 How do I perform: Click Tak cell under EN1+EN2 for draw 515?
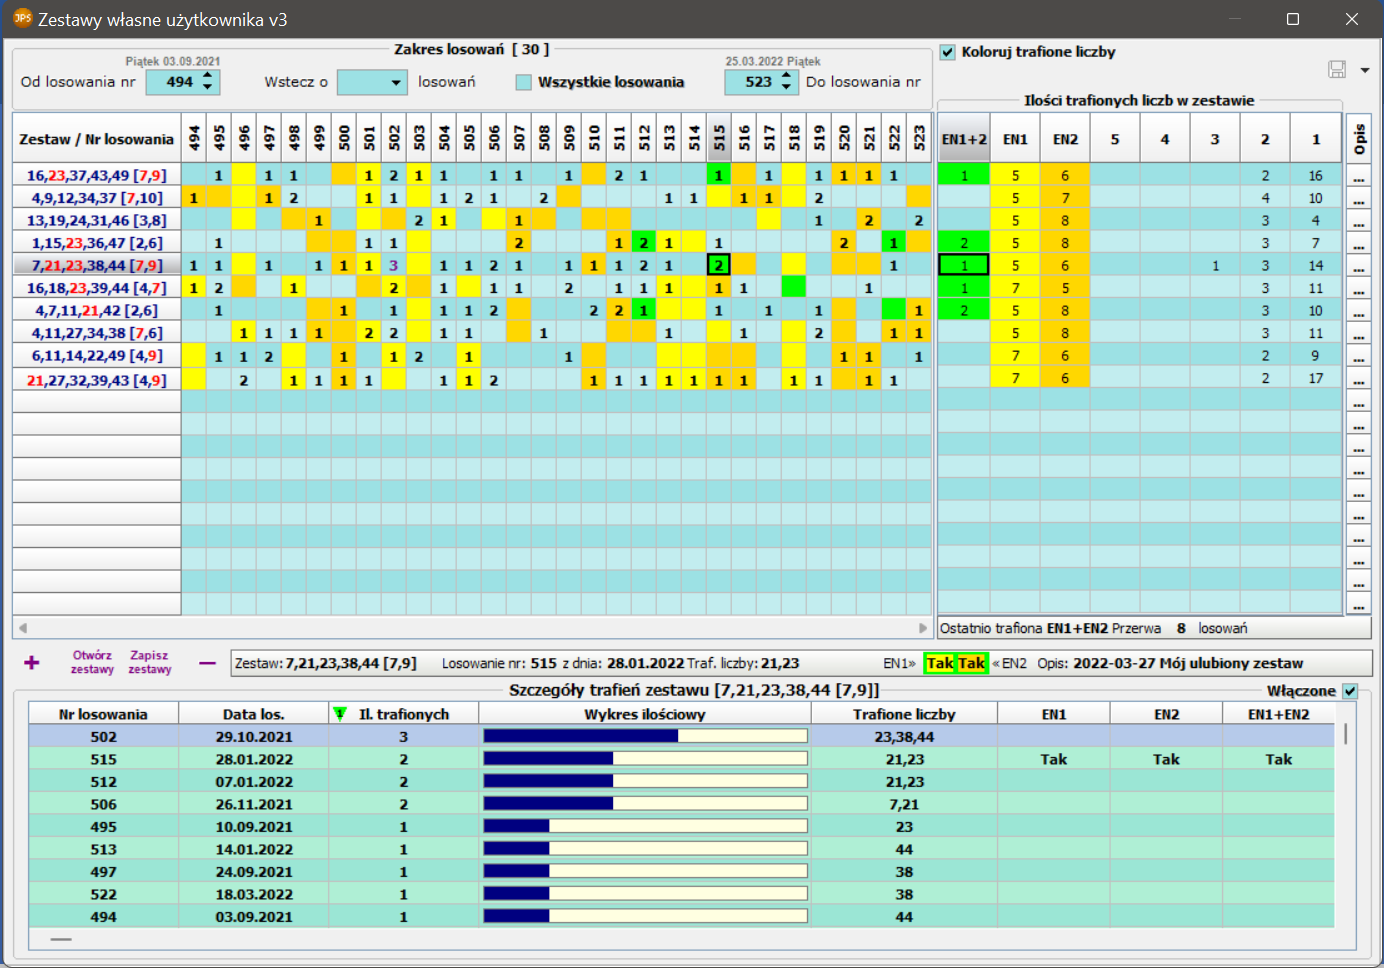coord(1278,759)
